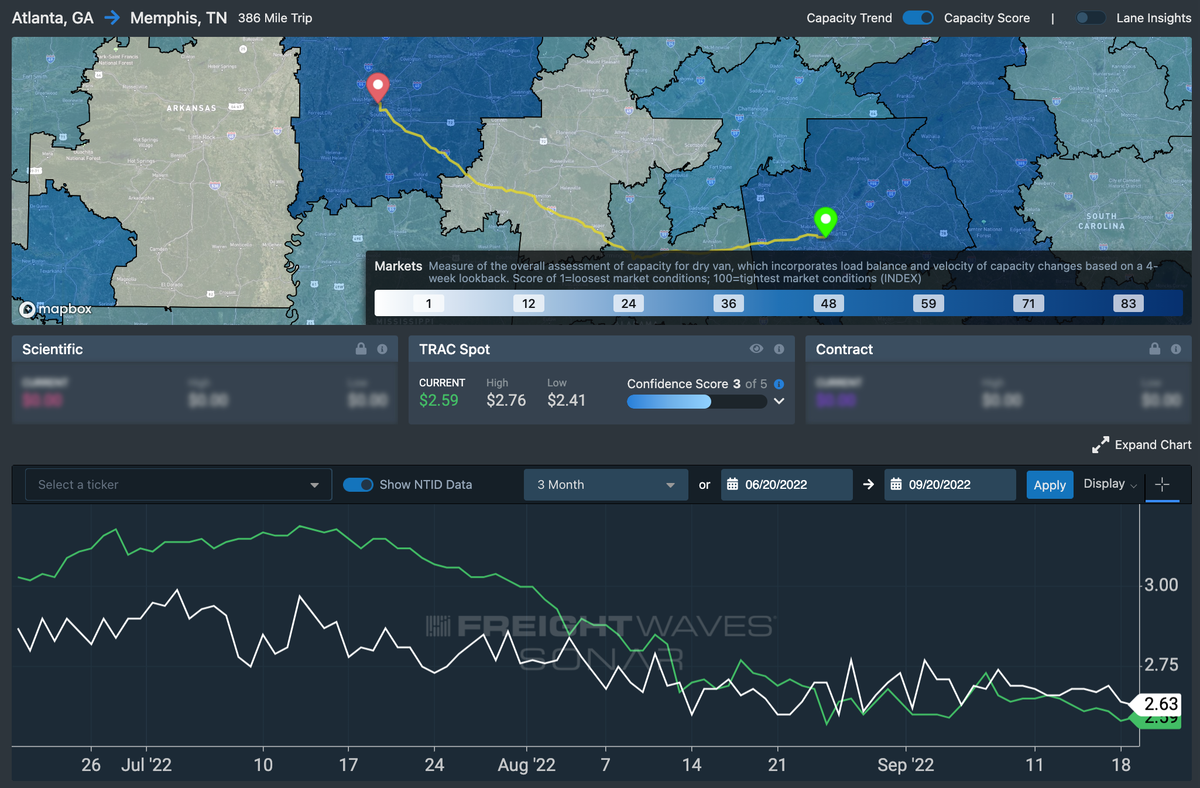This screenshot has width=1200, height=788.
Task: Click the red destination pin at Memphis
Action: (377, 88)
